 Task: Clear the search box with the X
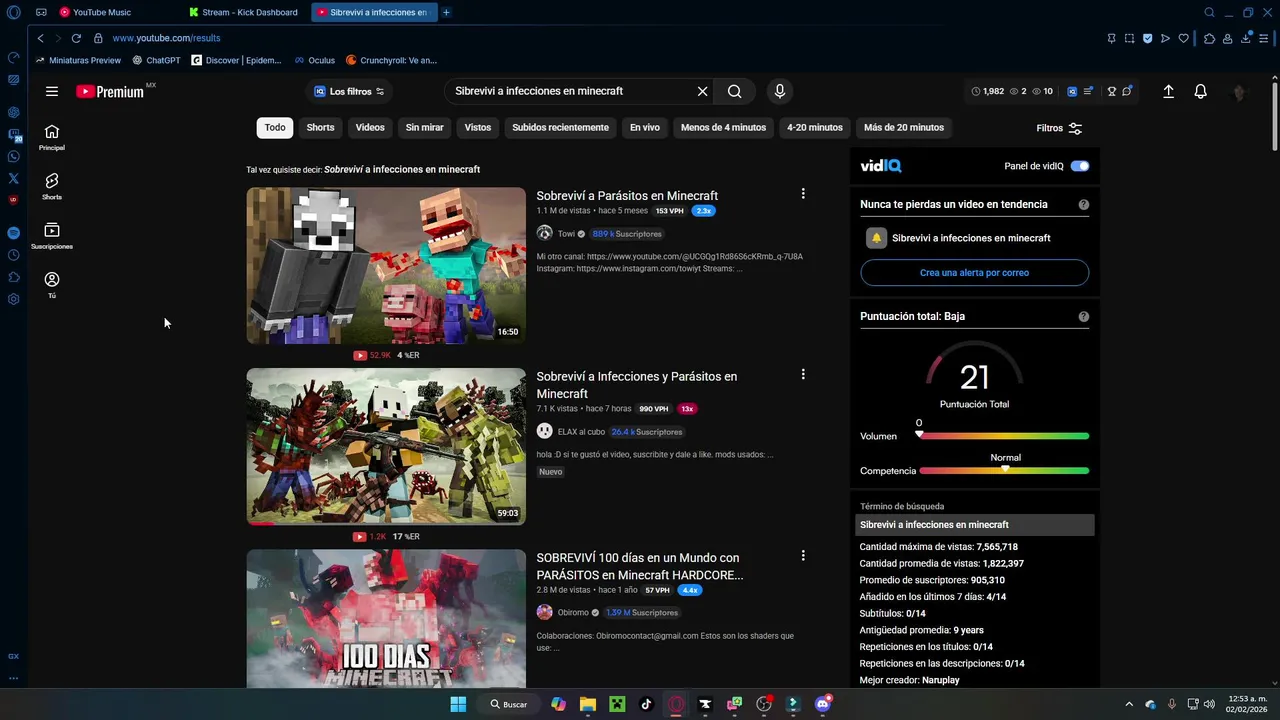702,91
